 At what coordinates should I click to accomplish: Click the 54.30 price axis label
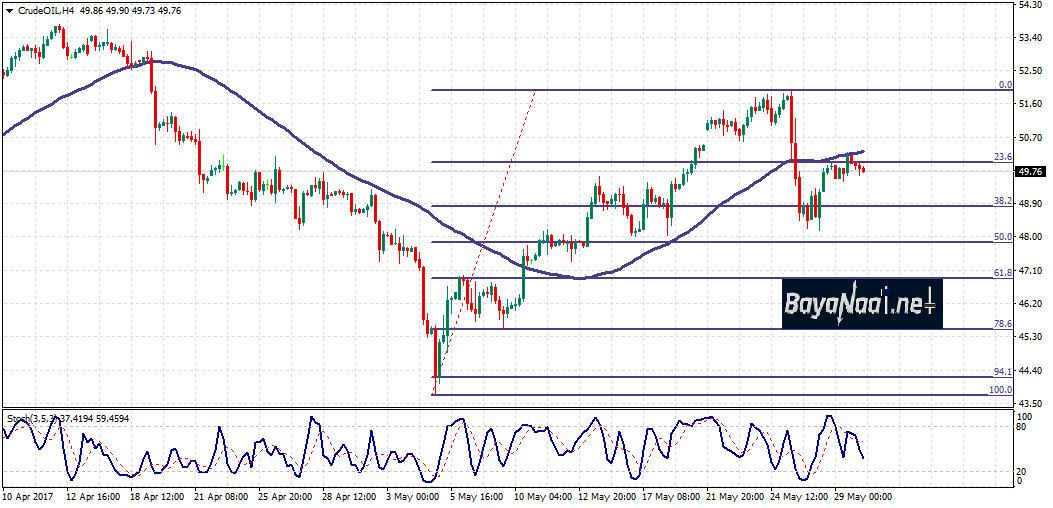[1030, 5]
